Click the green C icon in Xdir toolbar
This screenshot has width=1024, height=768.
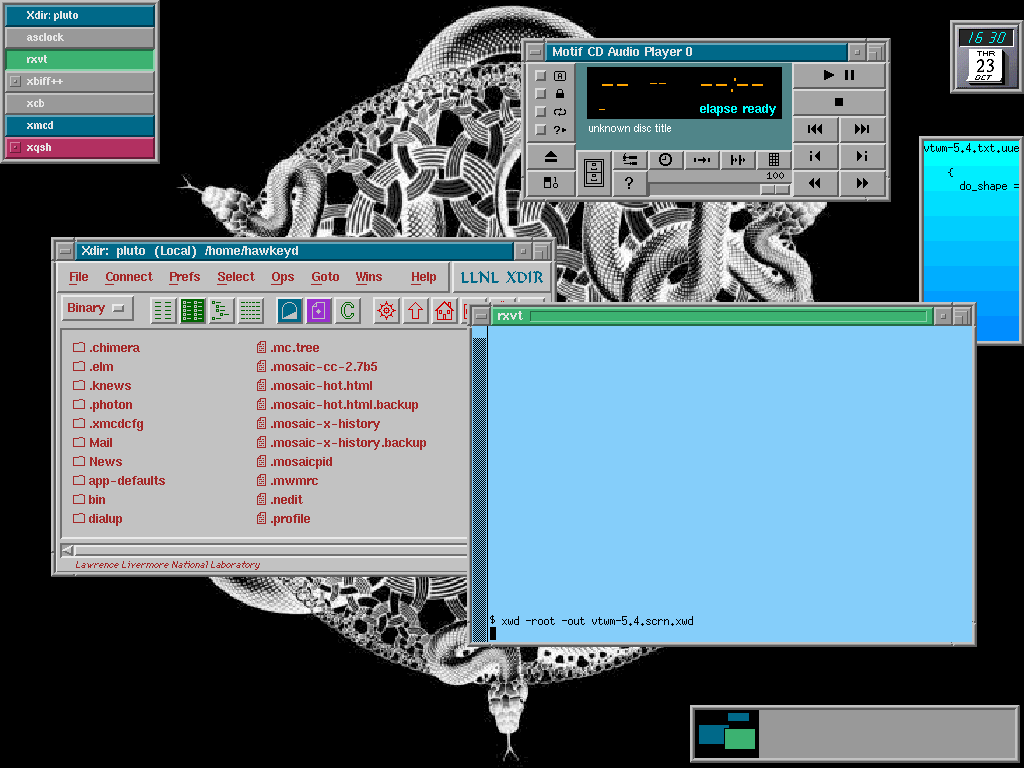pyautogui.click(x=348, y=311)
